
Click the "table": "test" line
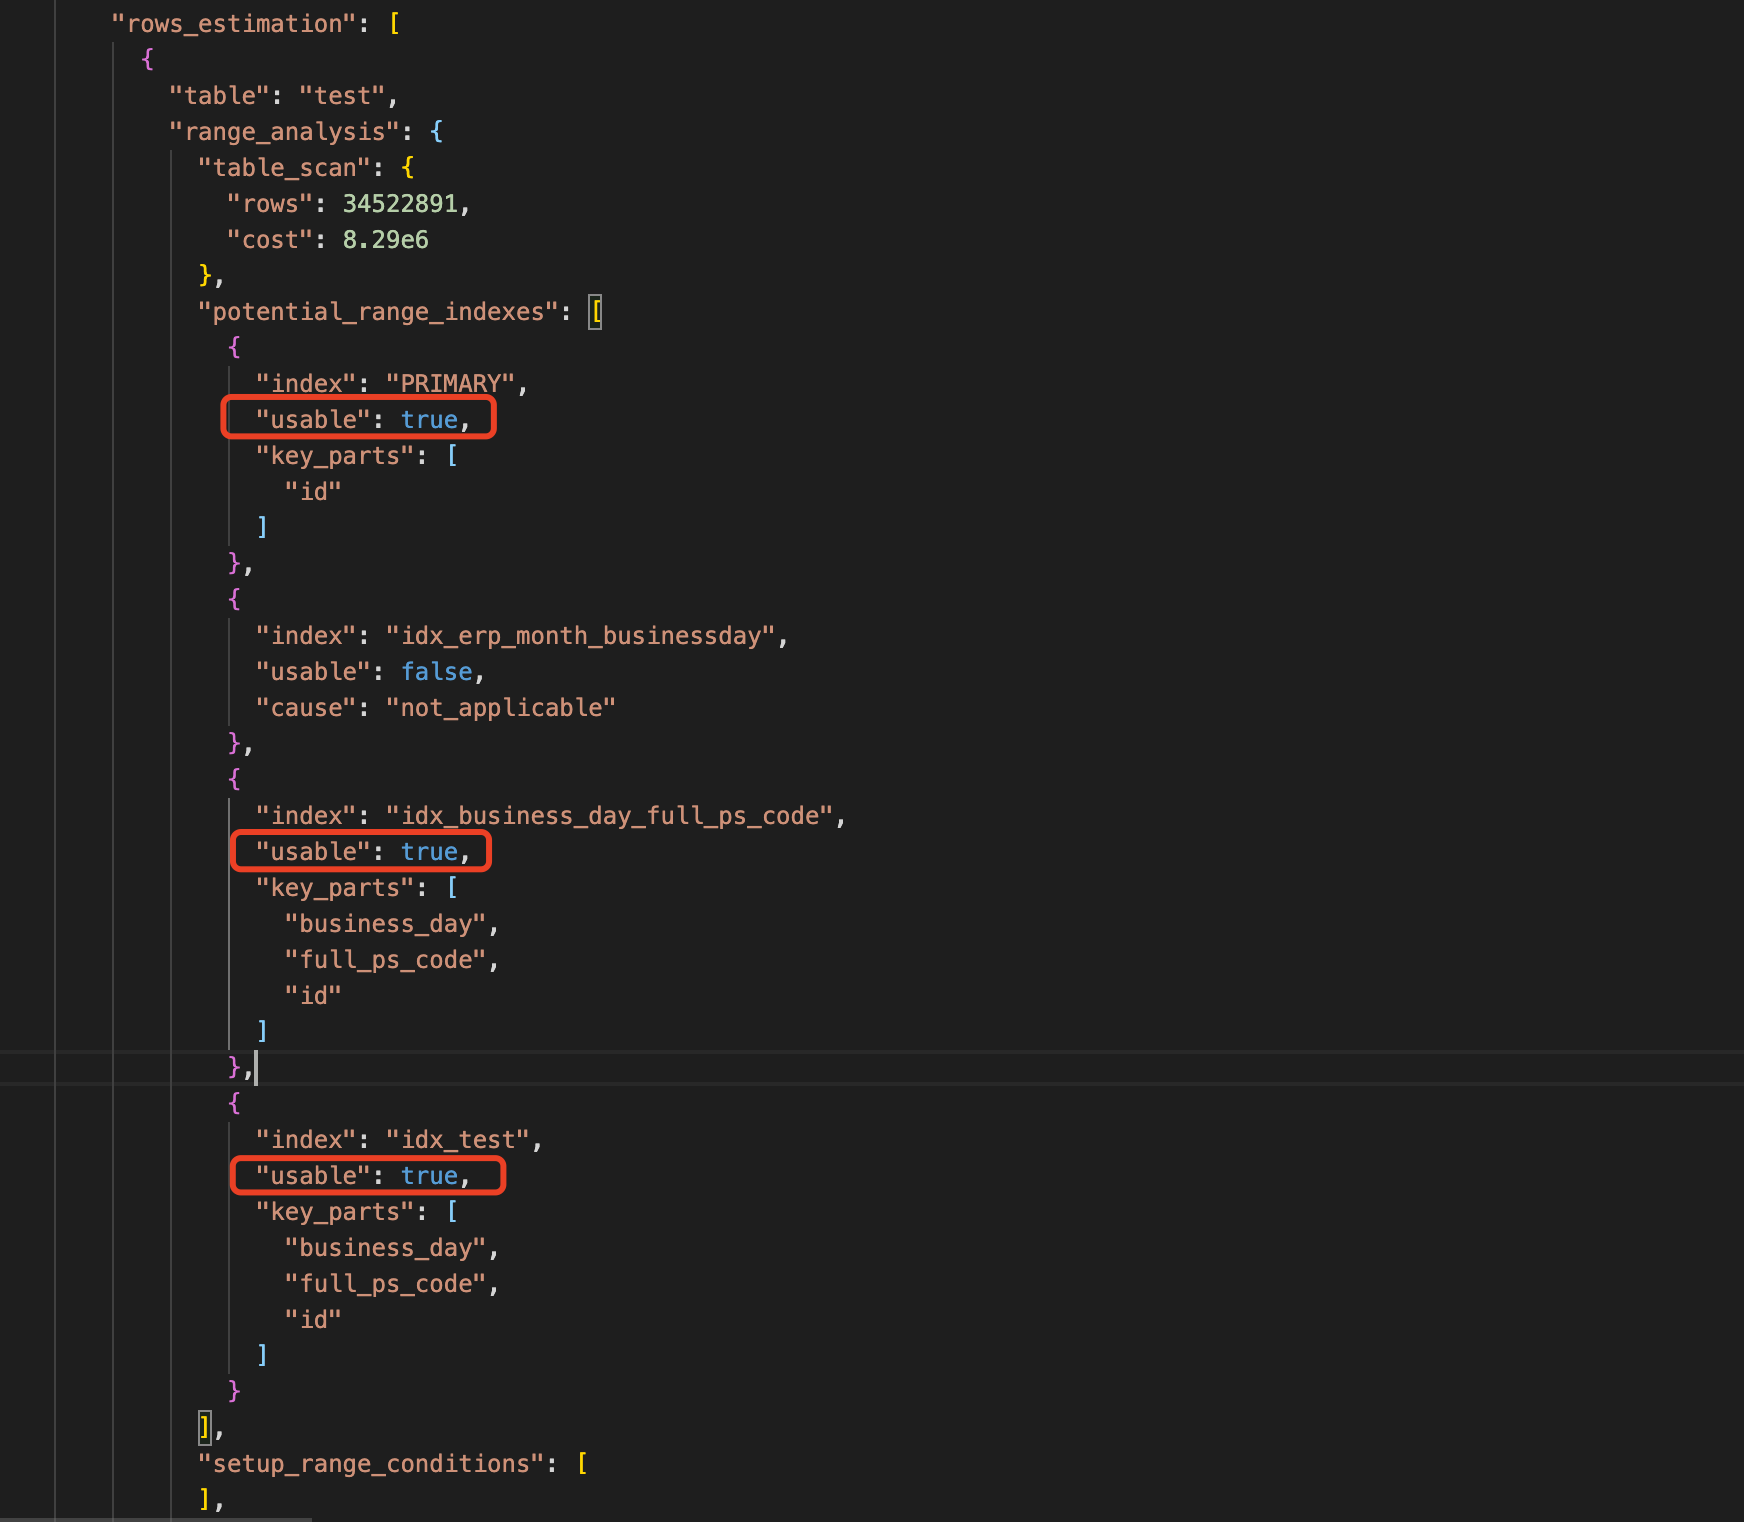(x=284, y=96)
